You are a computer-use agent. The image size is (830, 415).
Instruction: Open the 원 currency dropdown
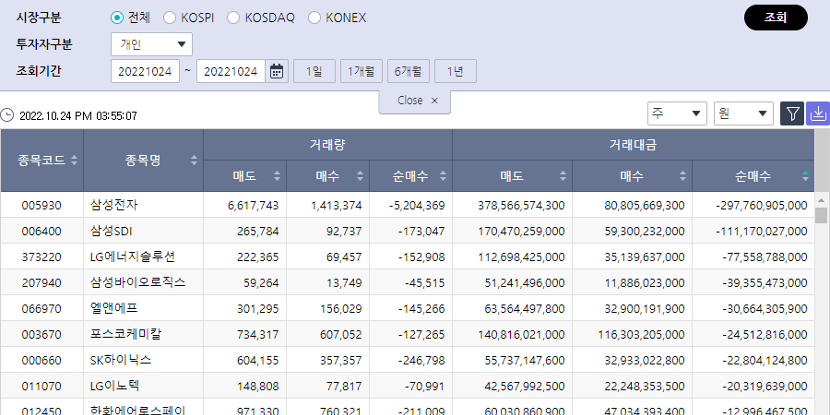(743, 113)
